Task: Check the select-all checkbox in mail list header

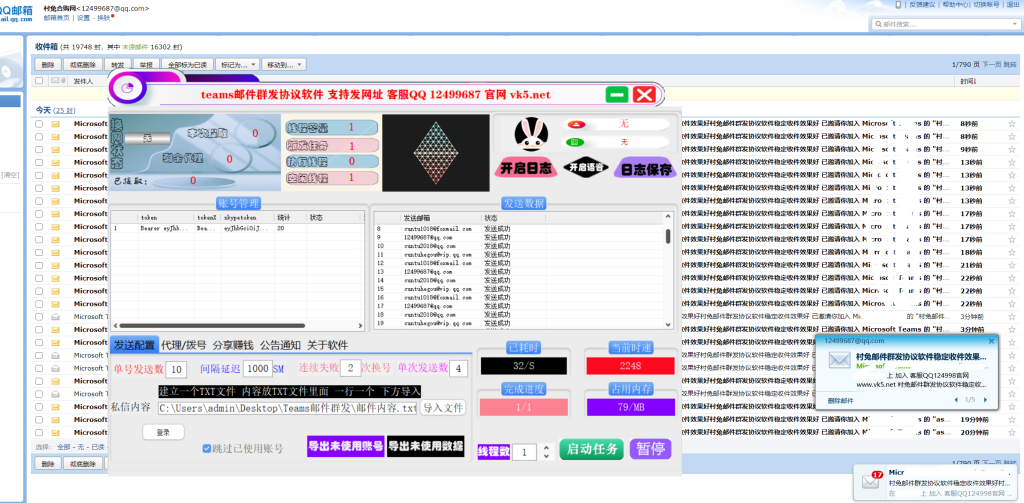Action: (x=39, y=81)
